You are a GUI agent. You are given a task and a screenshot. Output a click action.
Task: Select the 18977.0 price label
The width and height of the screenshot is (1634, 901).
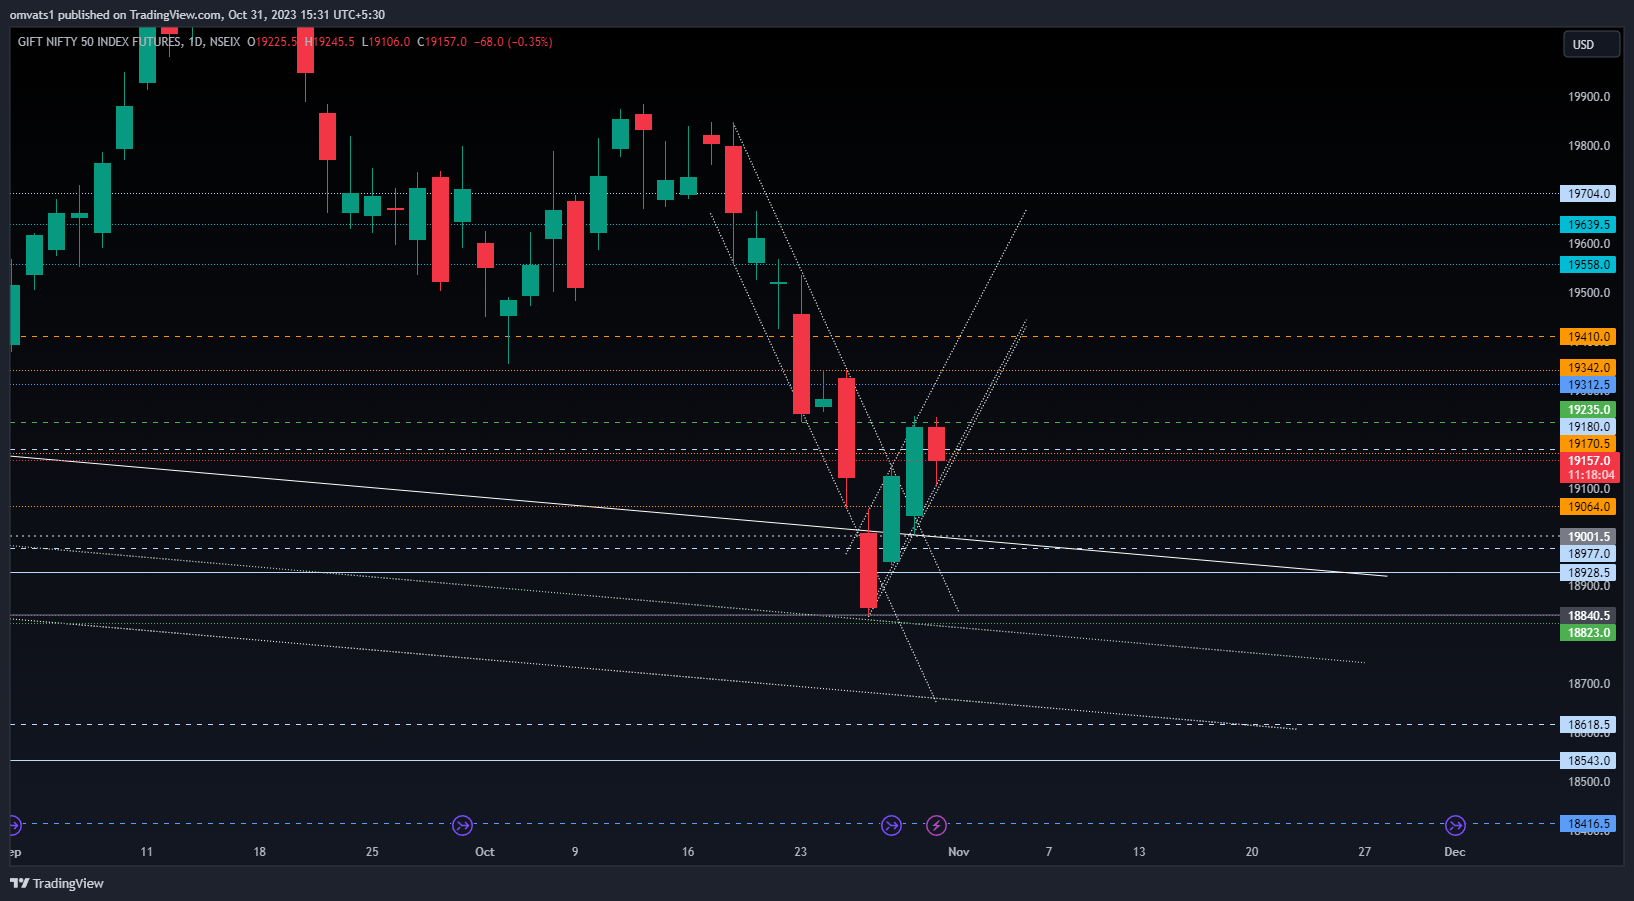point(1588,554)
